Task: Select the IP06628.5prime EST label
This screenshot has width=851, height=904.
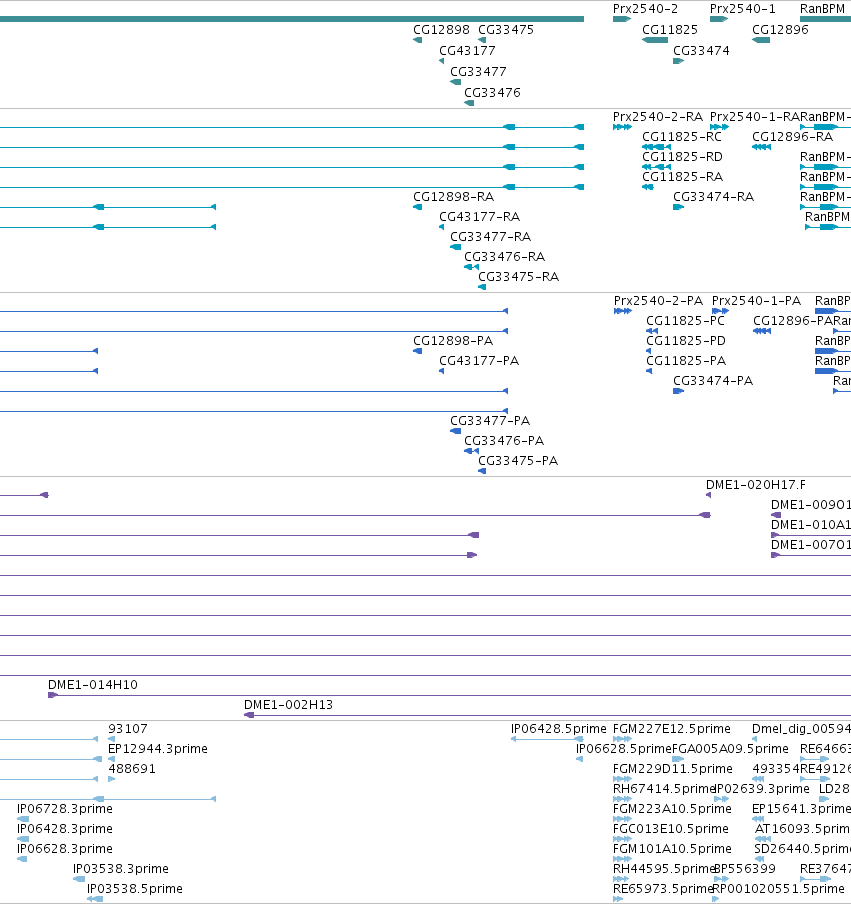Action: 624,749
